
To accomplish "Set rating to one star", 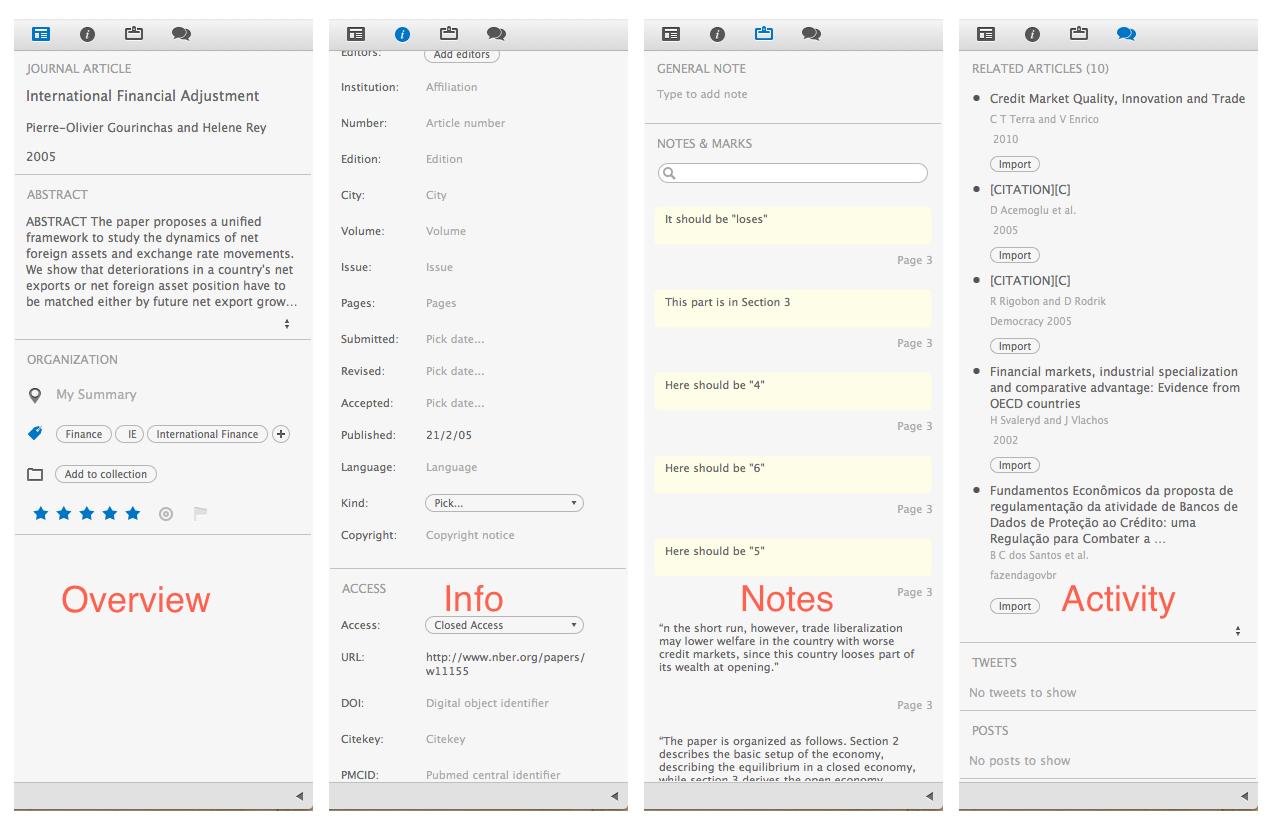I will 41,513.
